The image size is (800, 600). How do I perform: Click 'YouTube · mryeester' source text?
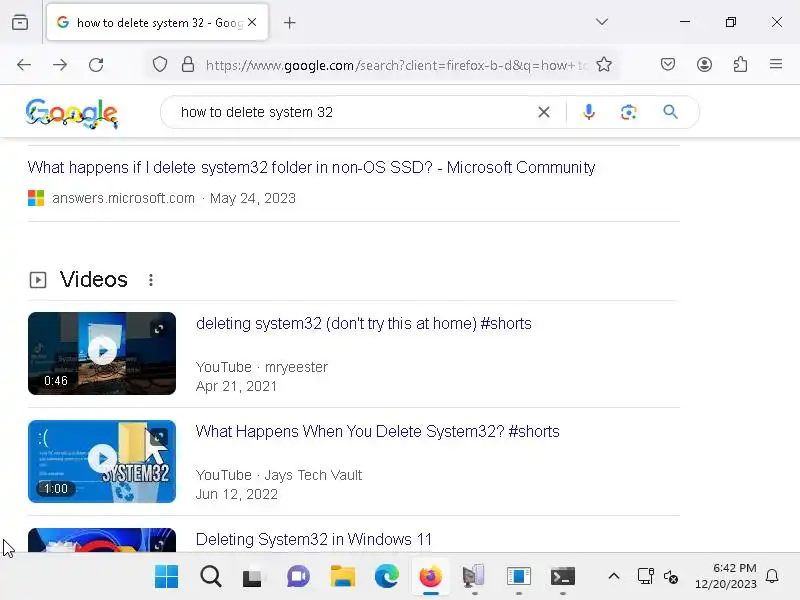[x=262, y=367]
